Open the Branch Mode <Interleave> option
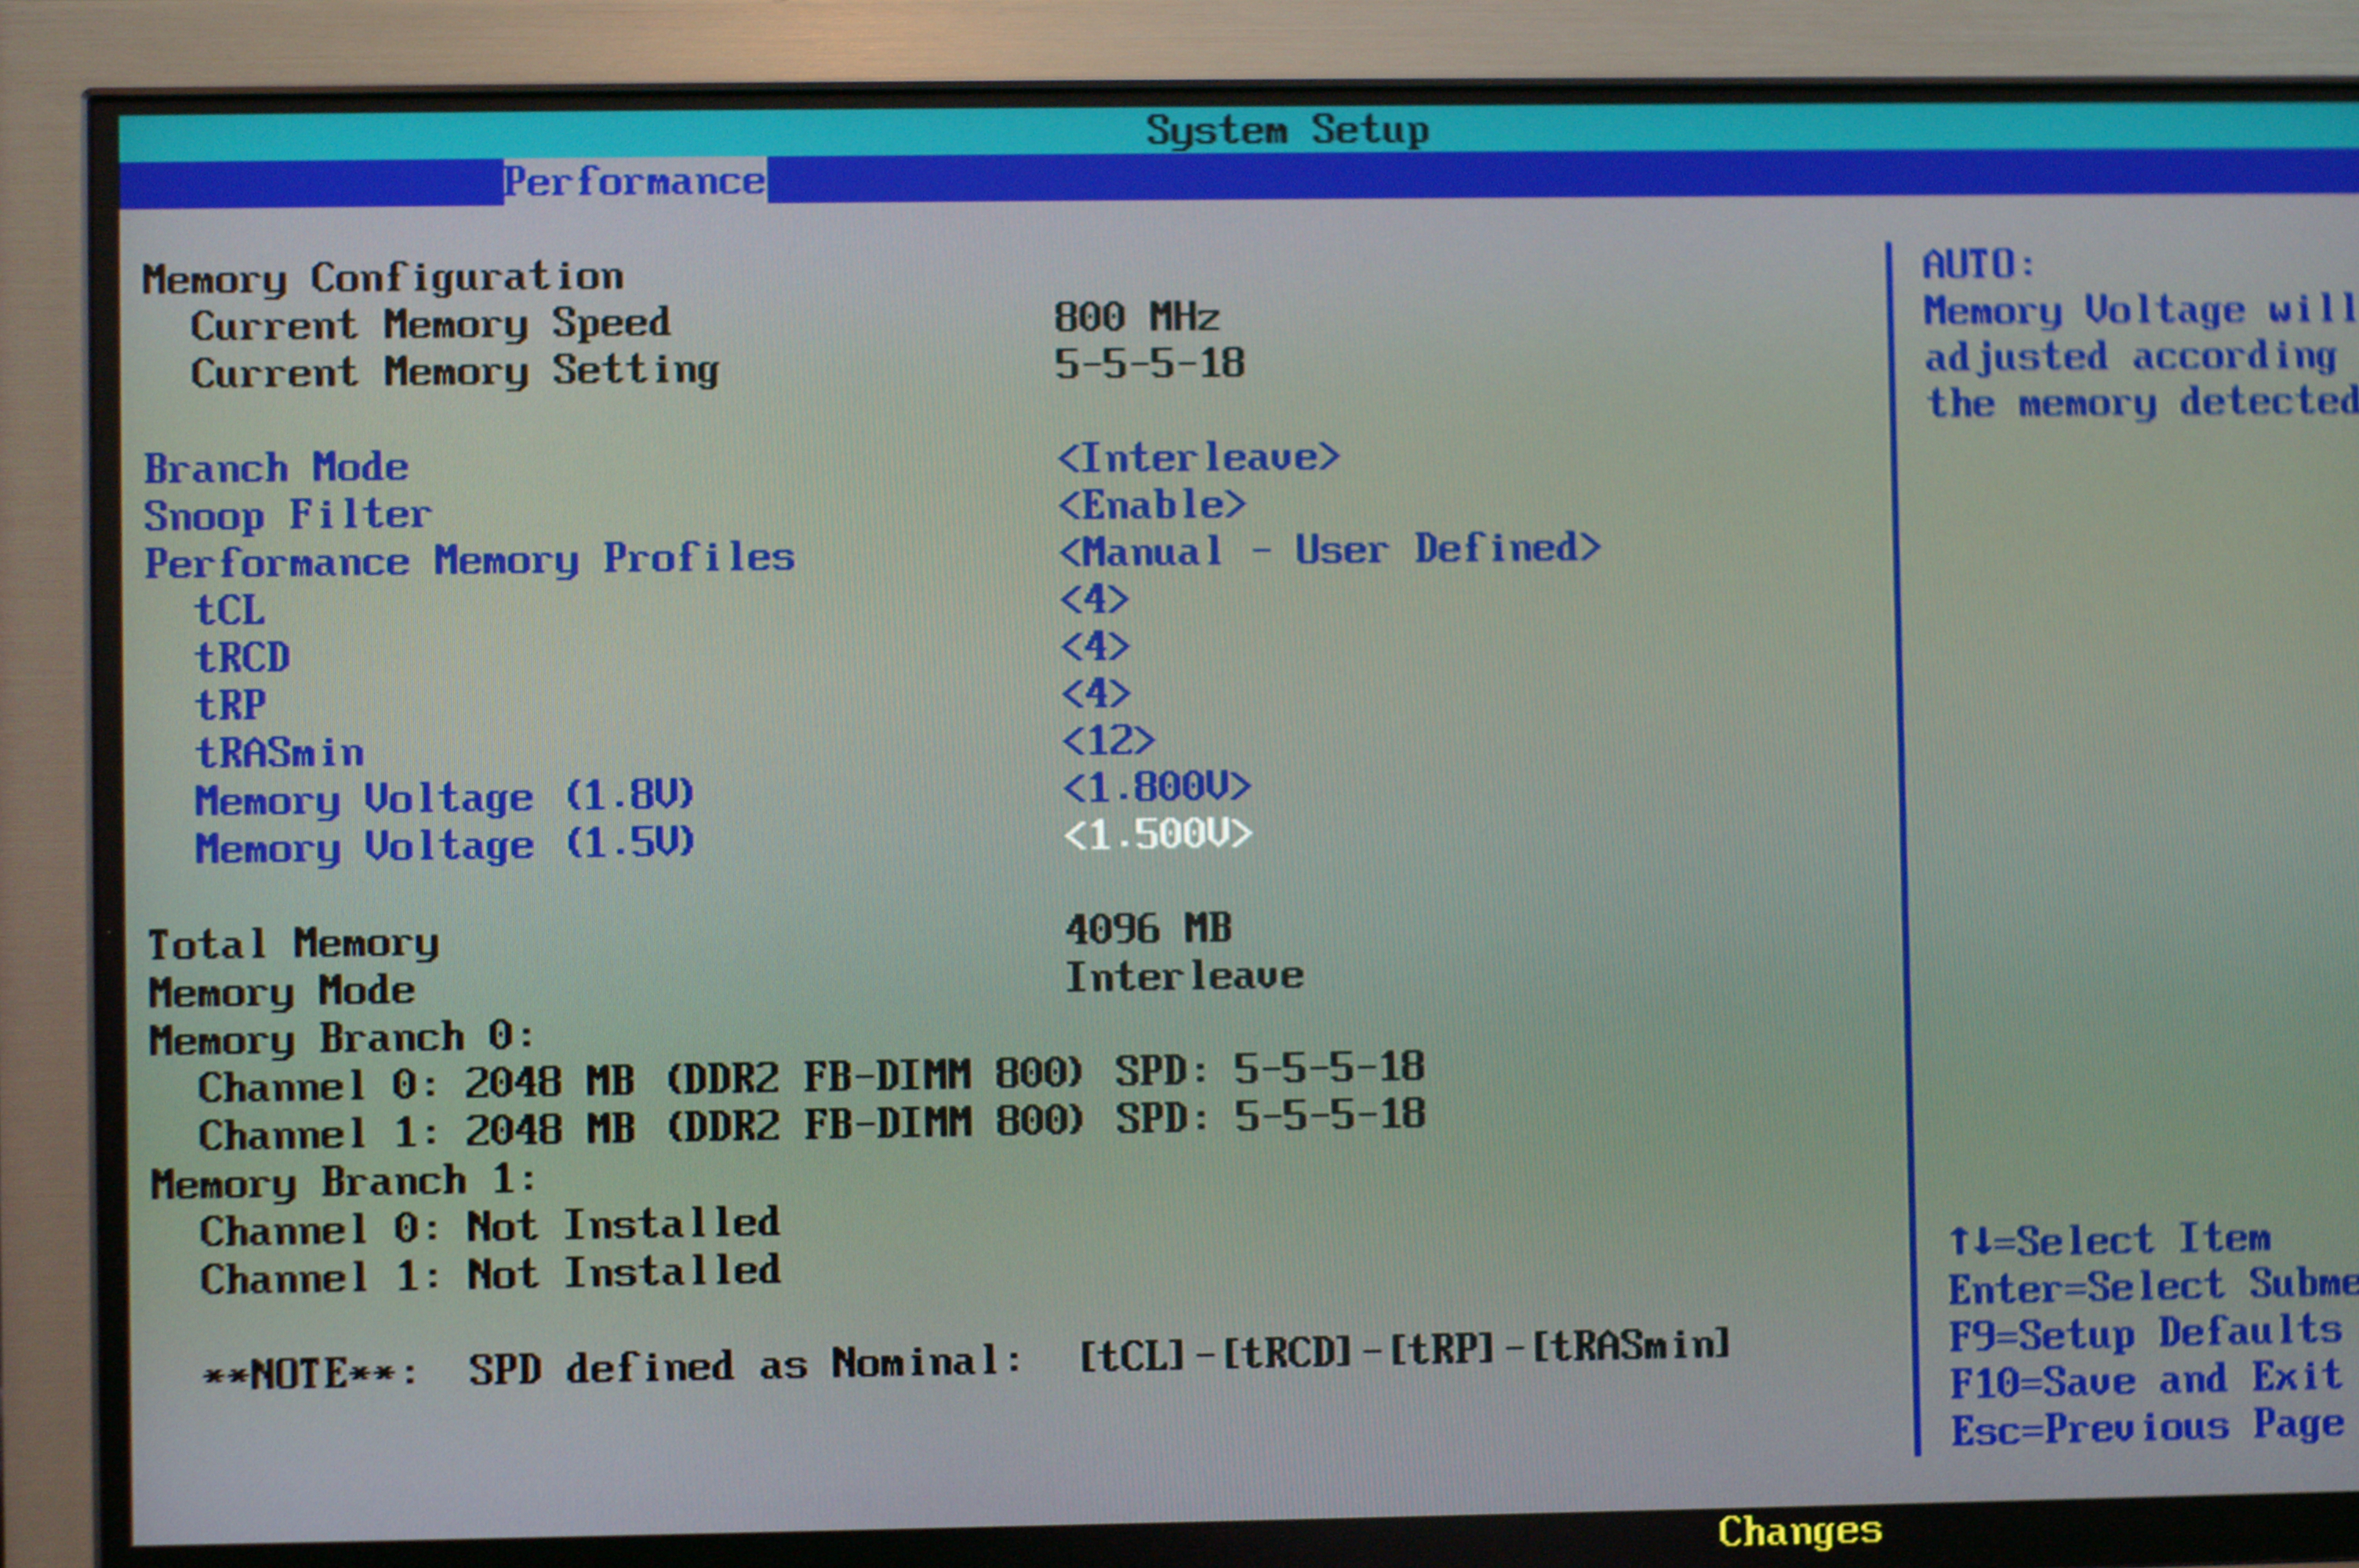The height and width of the screenshot is (1568, 2359). (x=1198, y=457)
